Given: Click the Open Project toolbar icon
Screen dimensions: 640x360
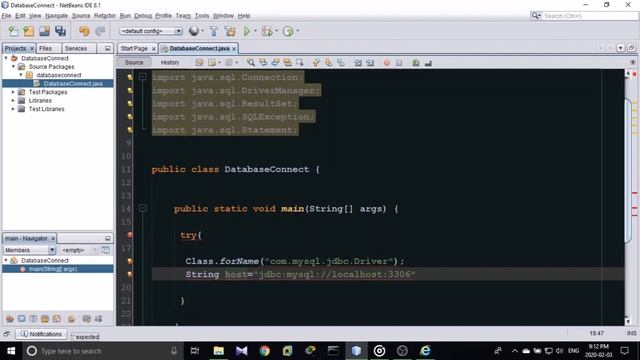Looking at the screenshot, I should tap(44, 31).
